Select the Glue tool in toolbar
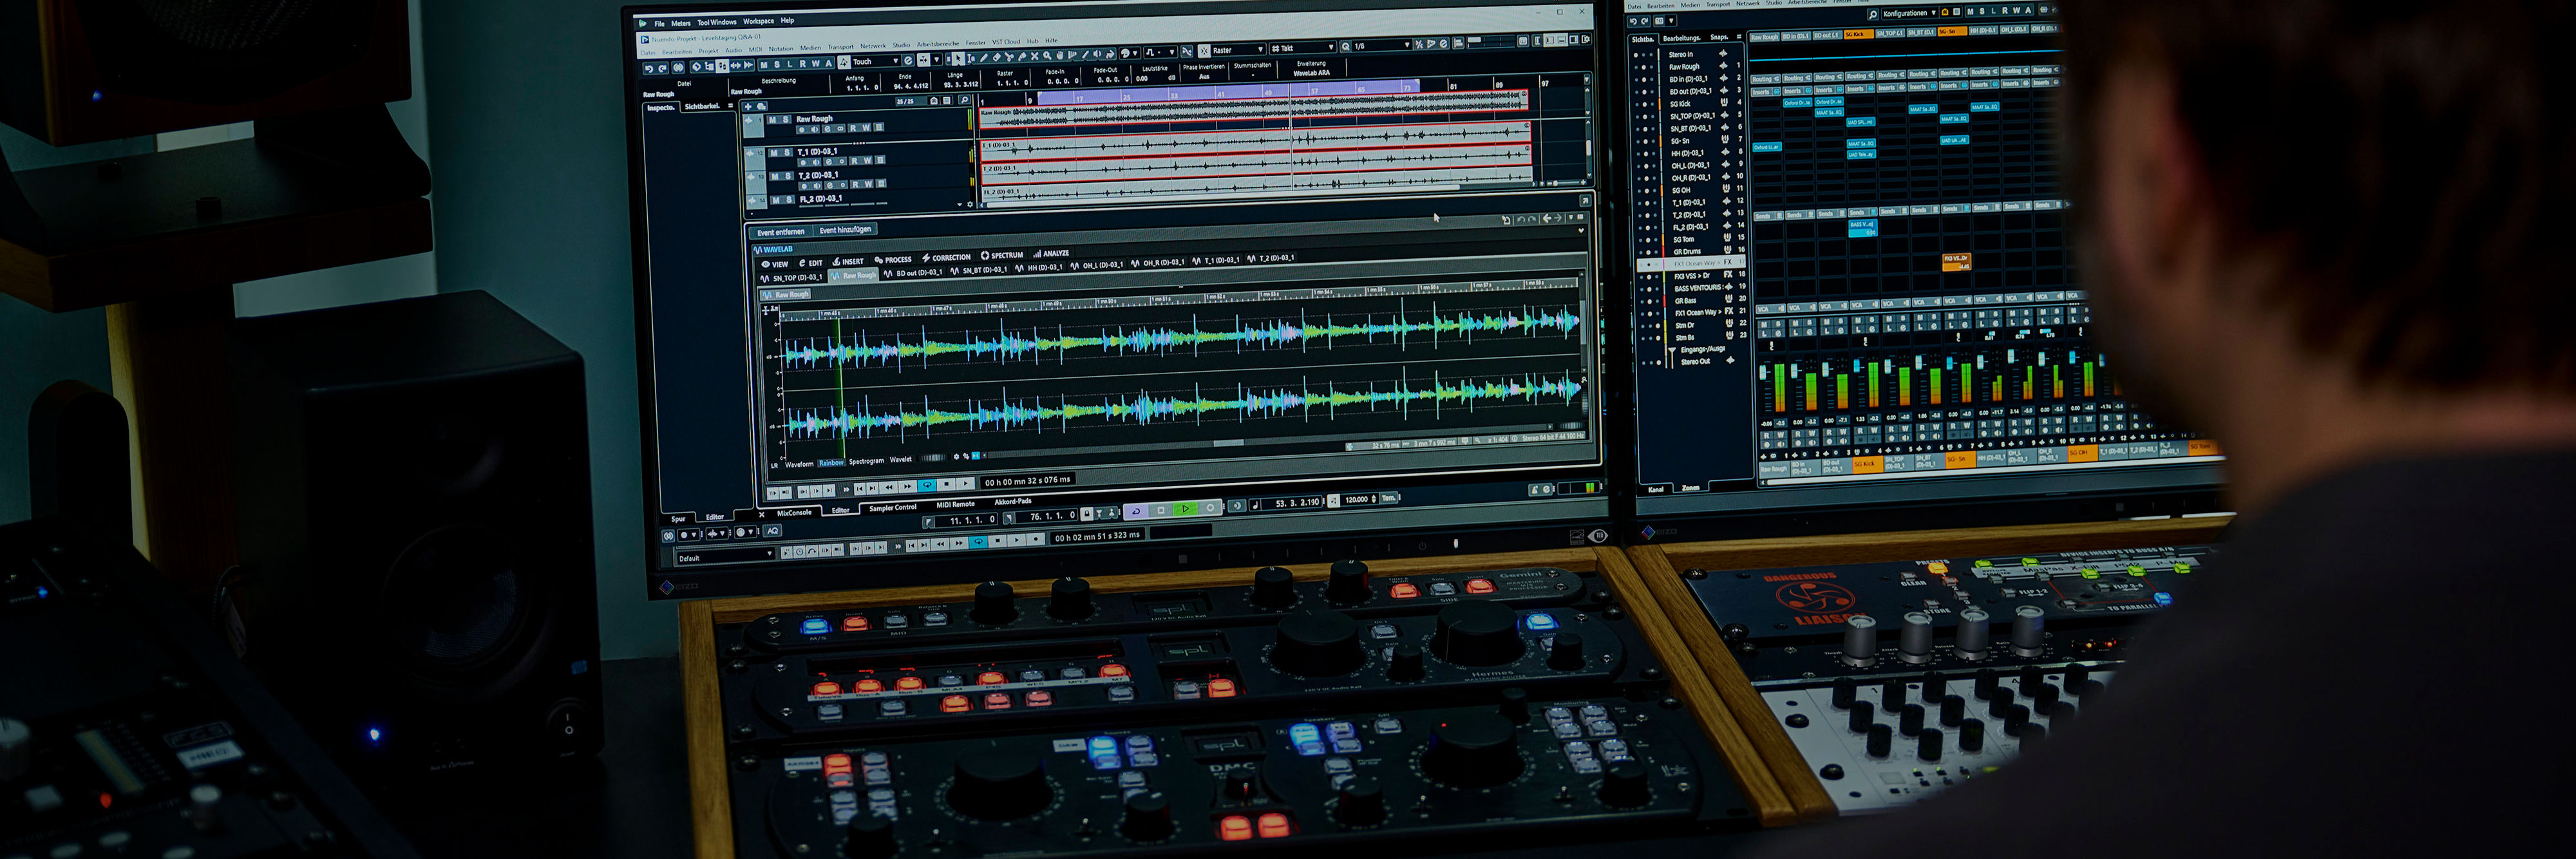This screenshot has width=2576, height=859. (1022, 57)
